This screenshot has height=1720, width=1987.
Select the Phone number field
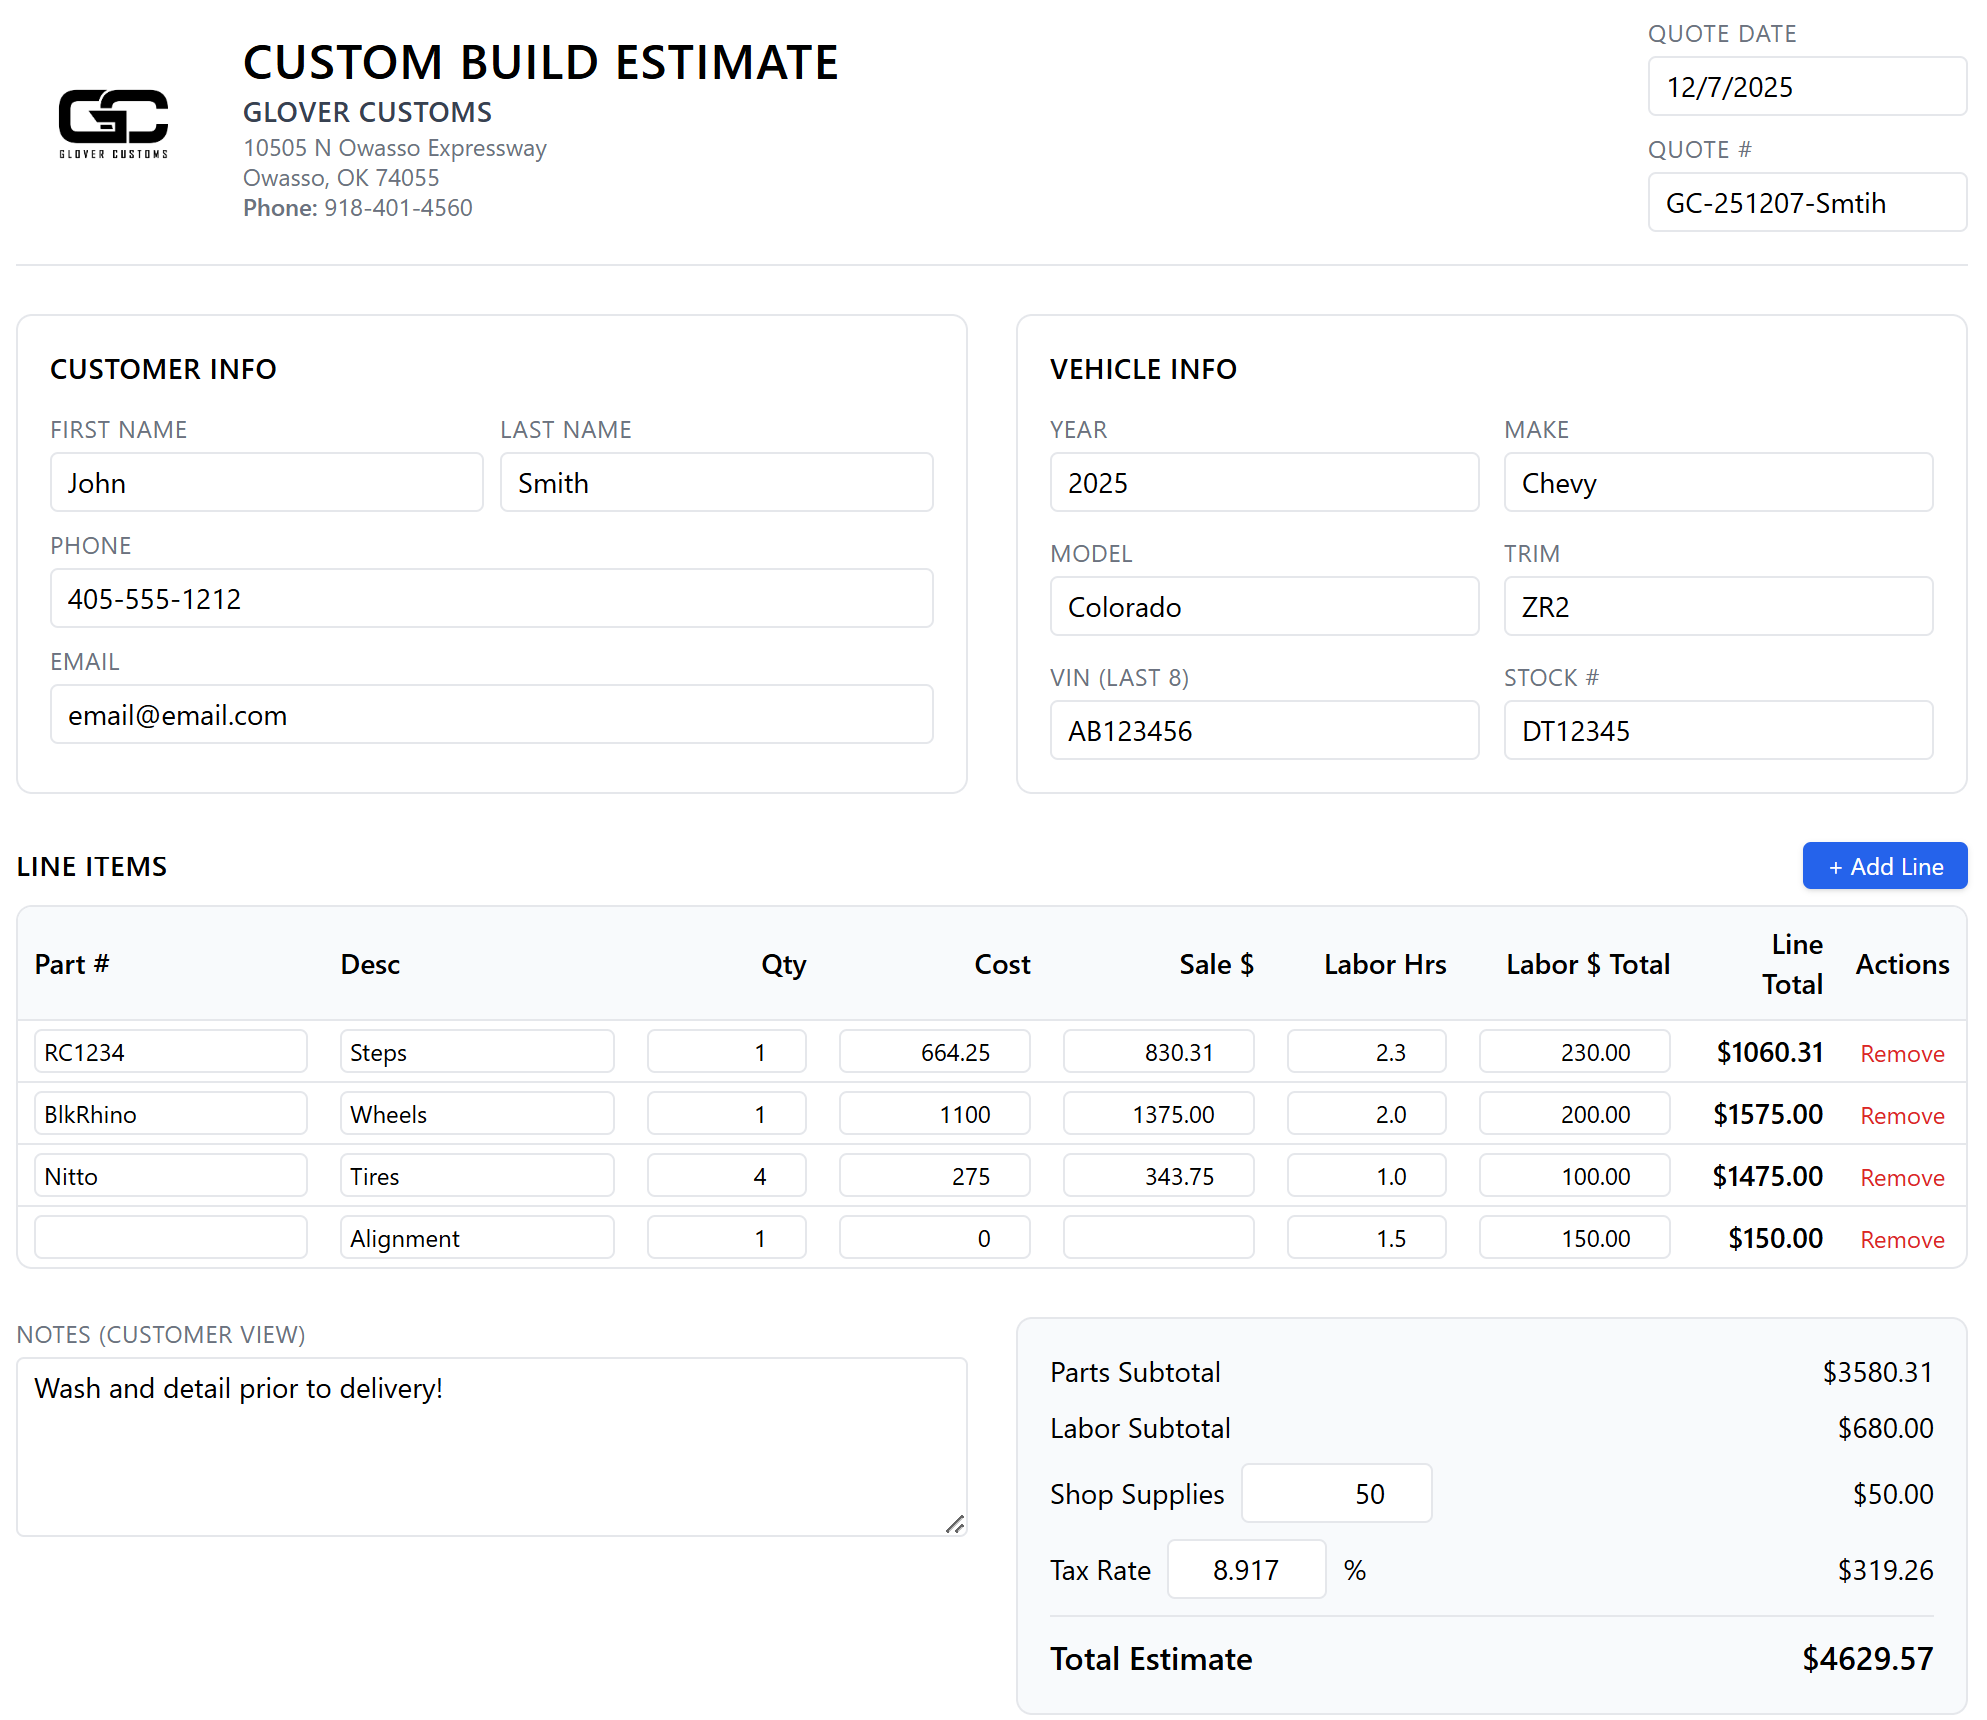(491, 598)
